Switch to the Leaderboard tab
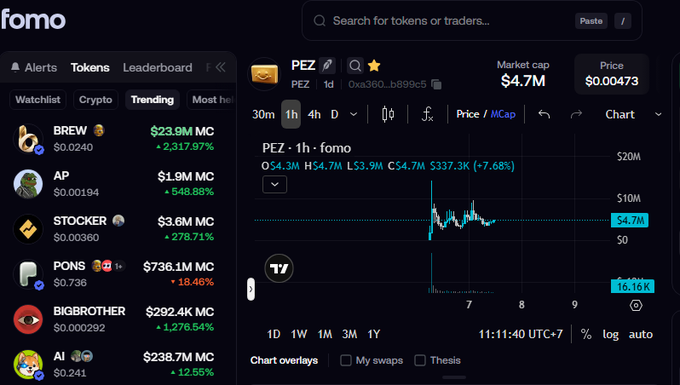This screenshot has height=385, width=680. coord(157,68)
